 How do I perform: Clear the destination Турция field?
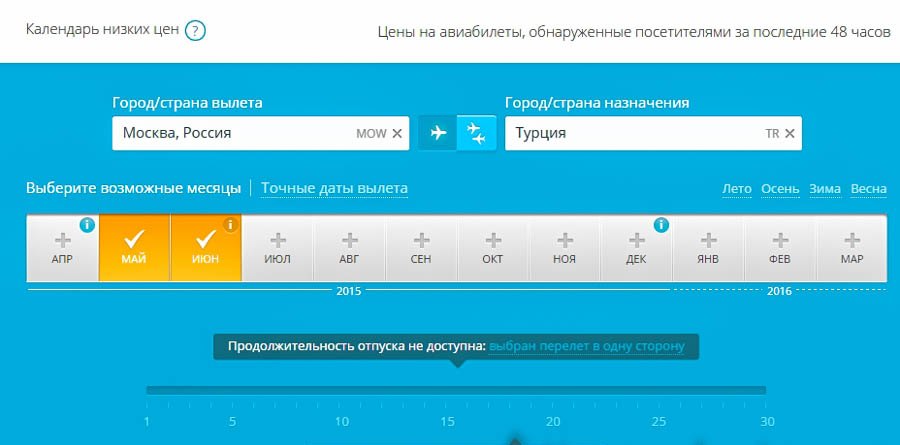790,133
